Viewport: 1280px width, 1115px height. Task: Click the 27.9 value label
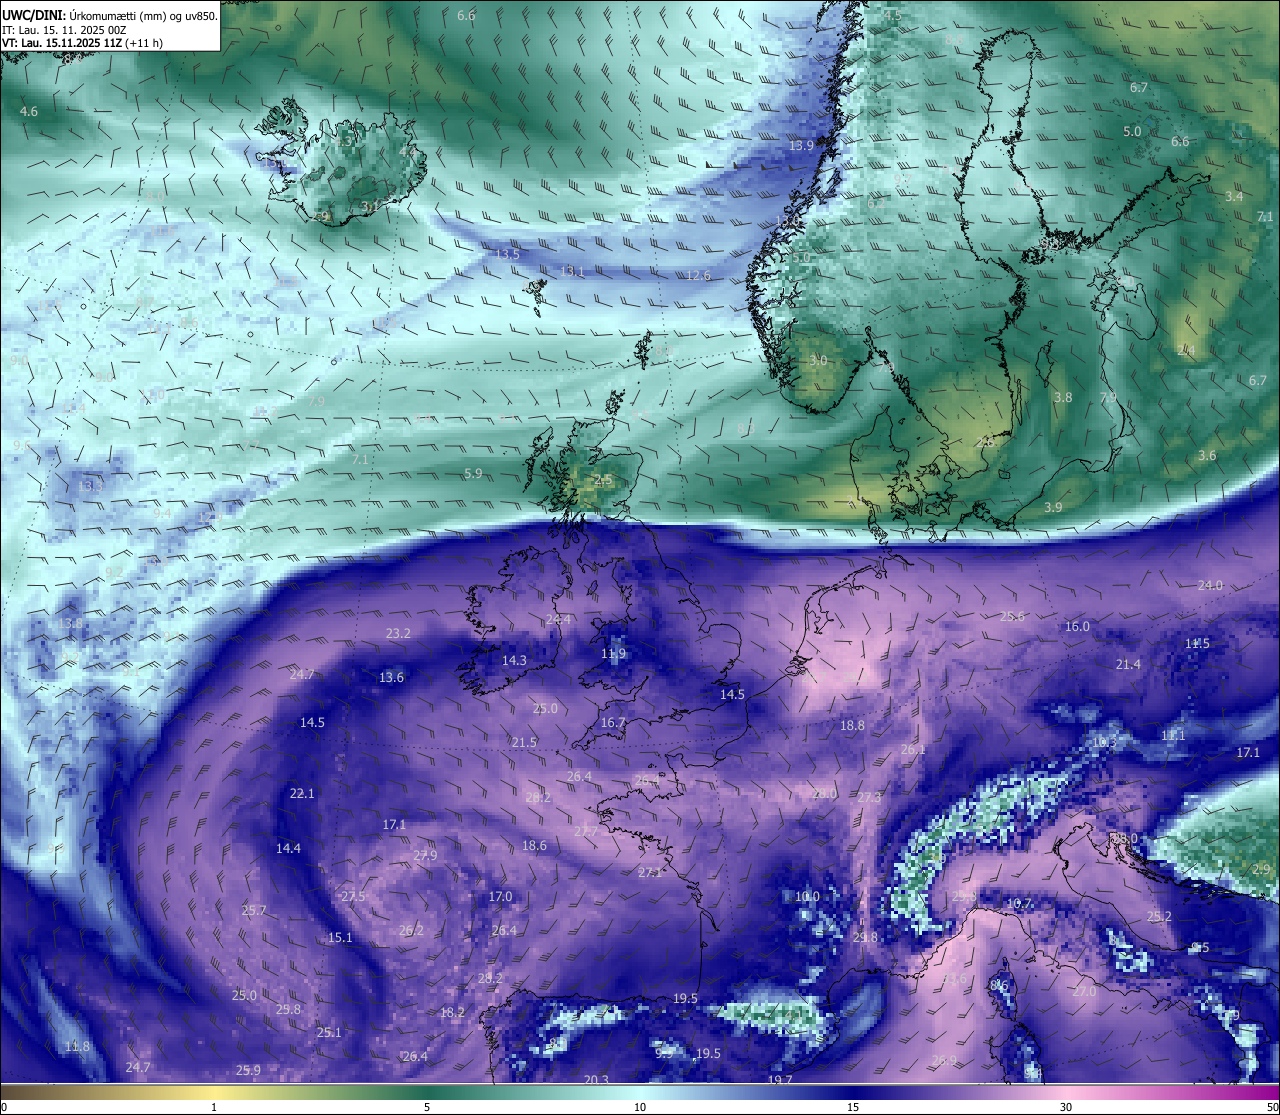pos(425,855)
